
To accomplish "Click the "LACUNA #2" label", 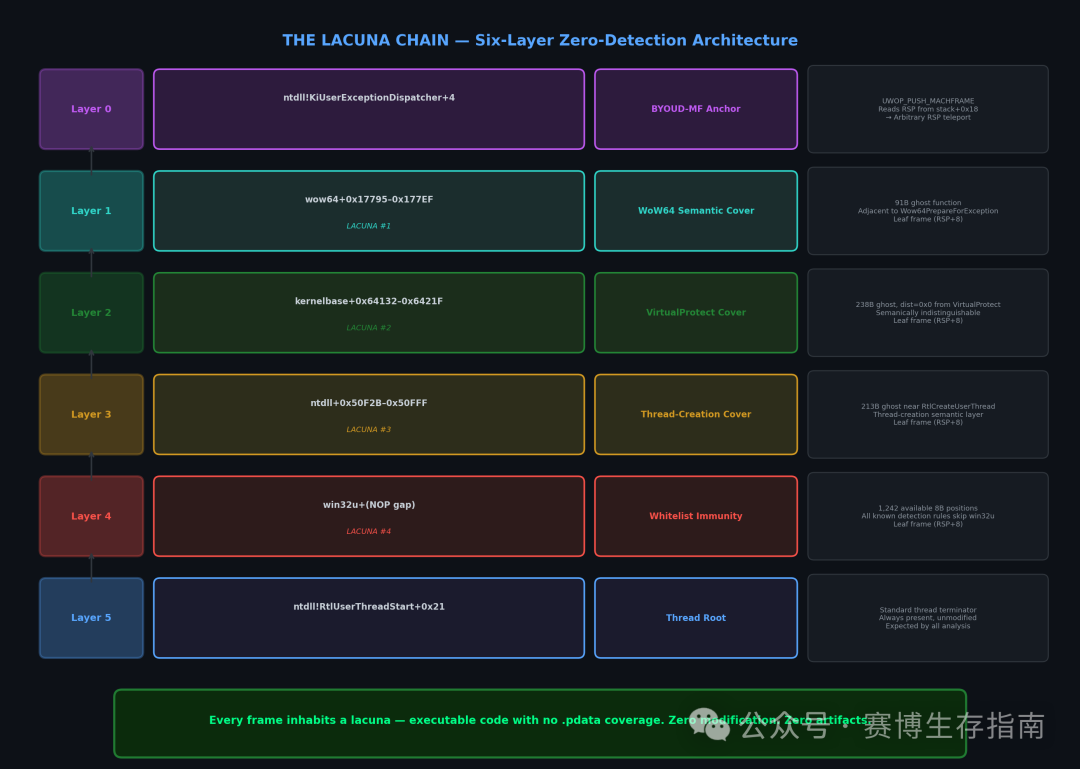I will [368, 328].
